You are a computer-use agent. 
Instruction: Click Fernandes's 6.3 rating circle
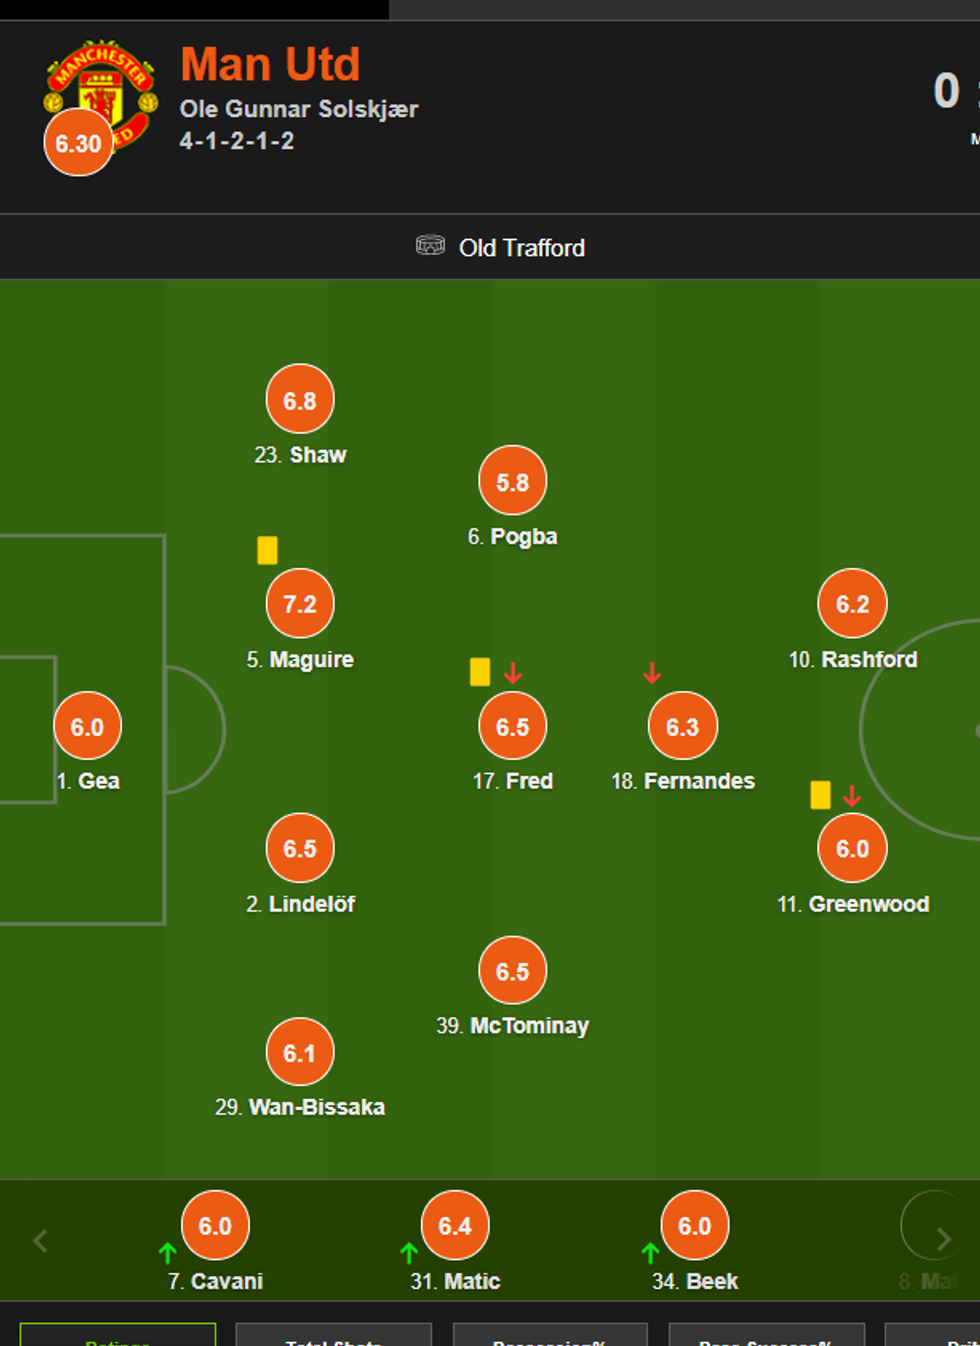pos(683,727)
